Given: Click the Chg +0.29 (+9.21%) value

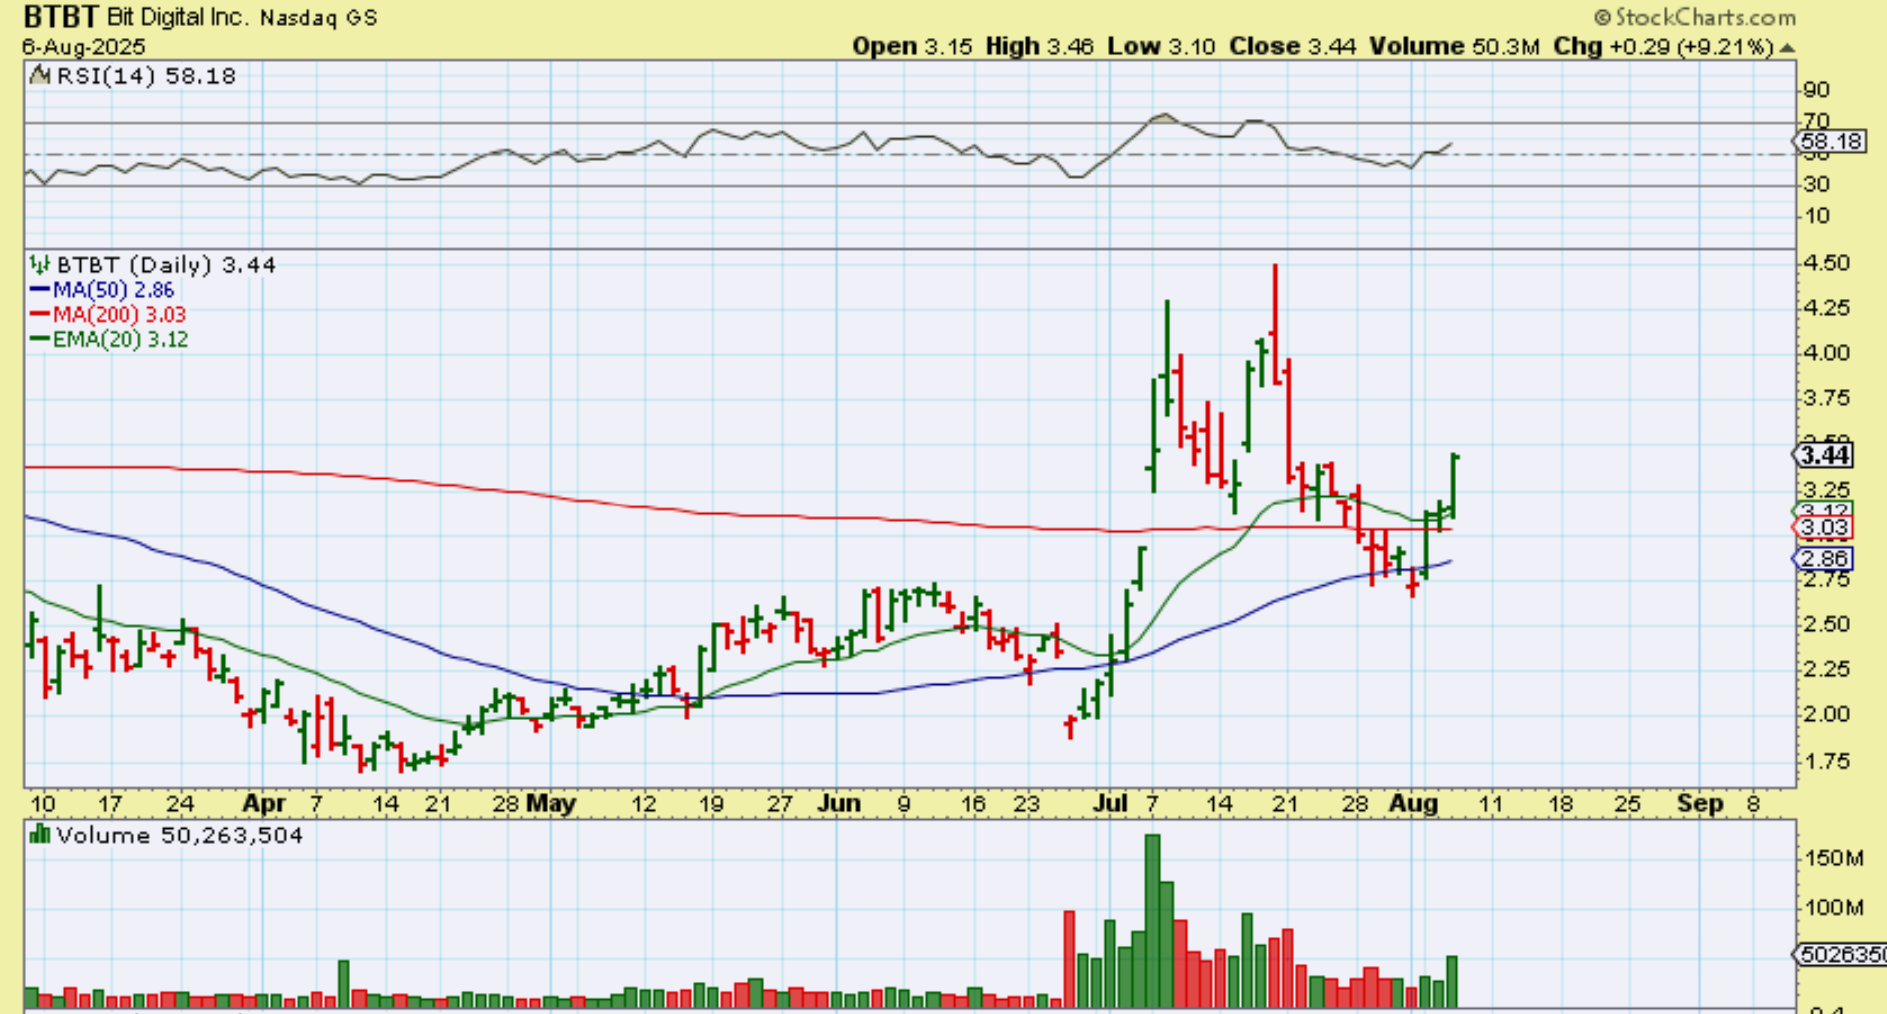Looking at the screenshot, I should coord(1664,46).
